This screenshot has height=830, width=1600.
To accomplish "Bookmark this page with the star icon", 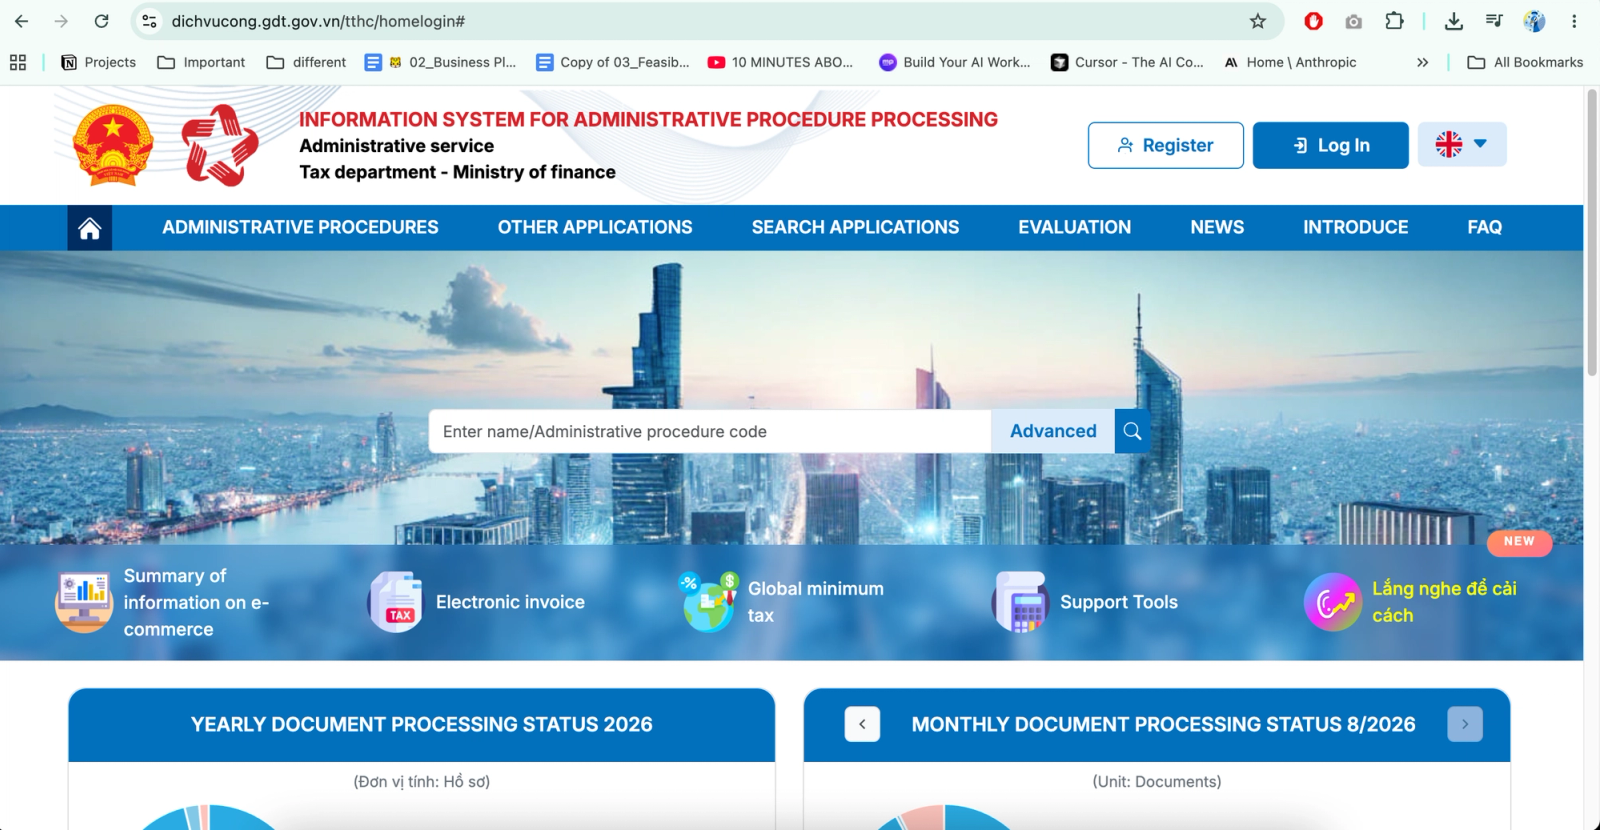I will [1258, 21].
